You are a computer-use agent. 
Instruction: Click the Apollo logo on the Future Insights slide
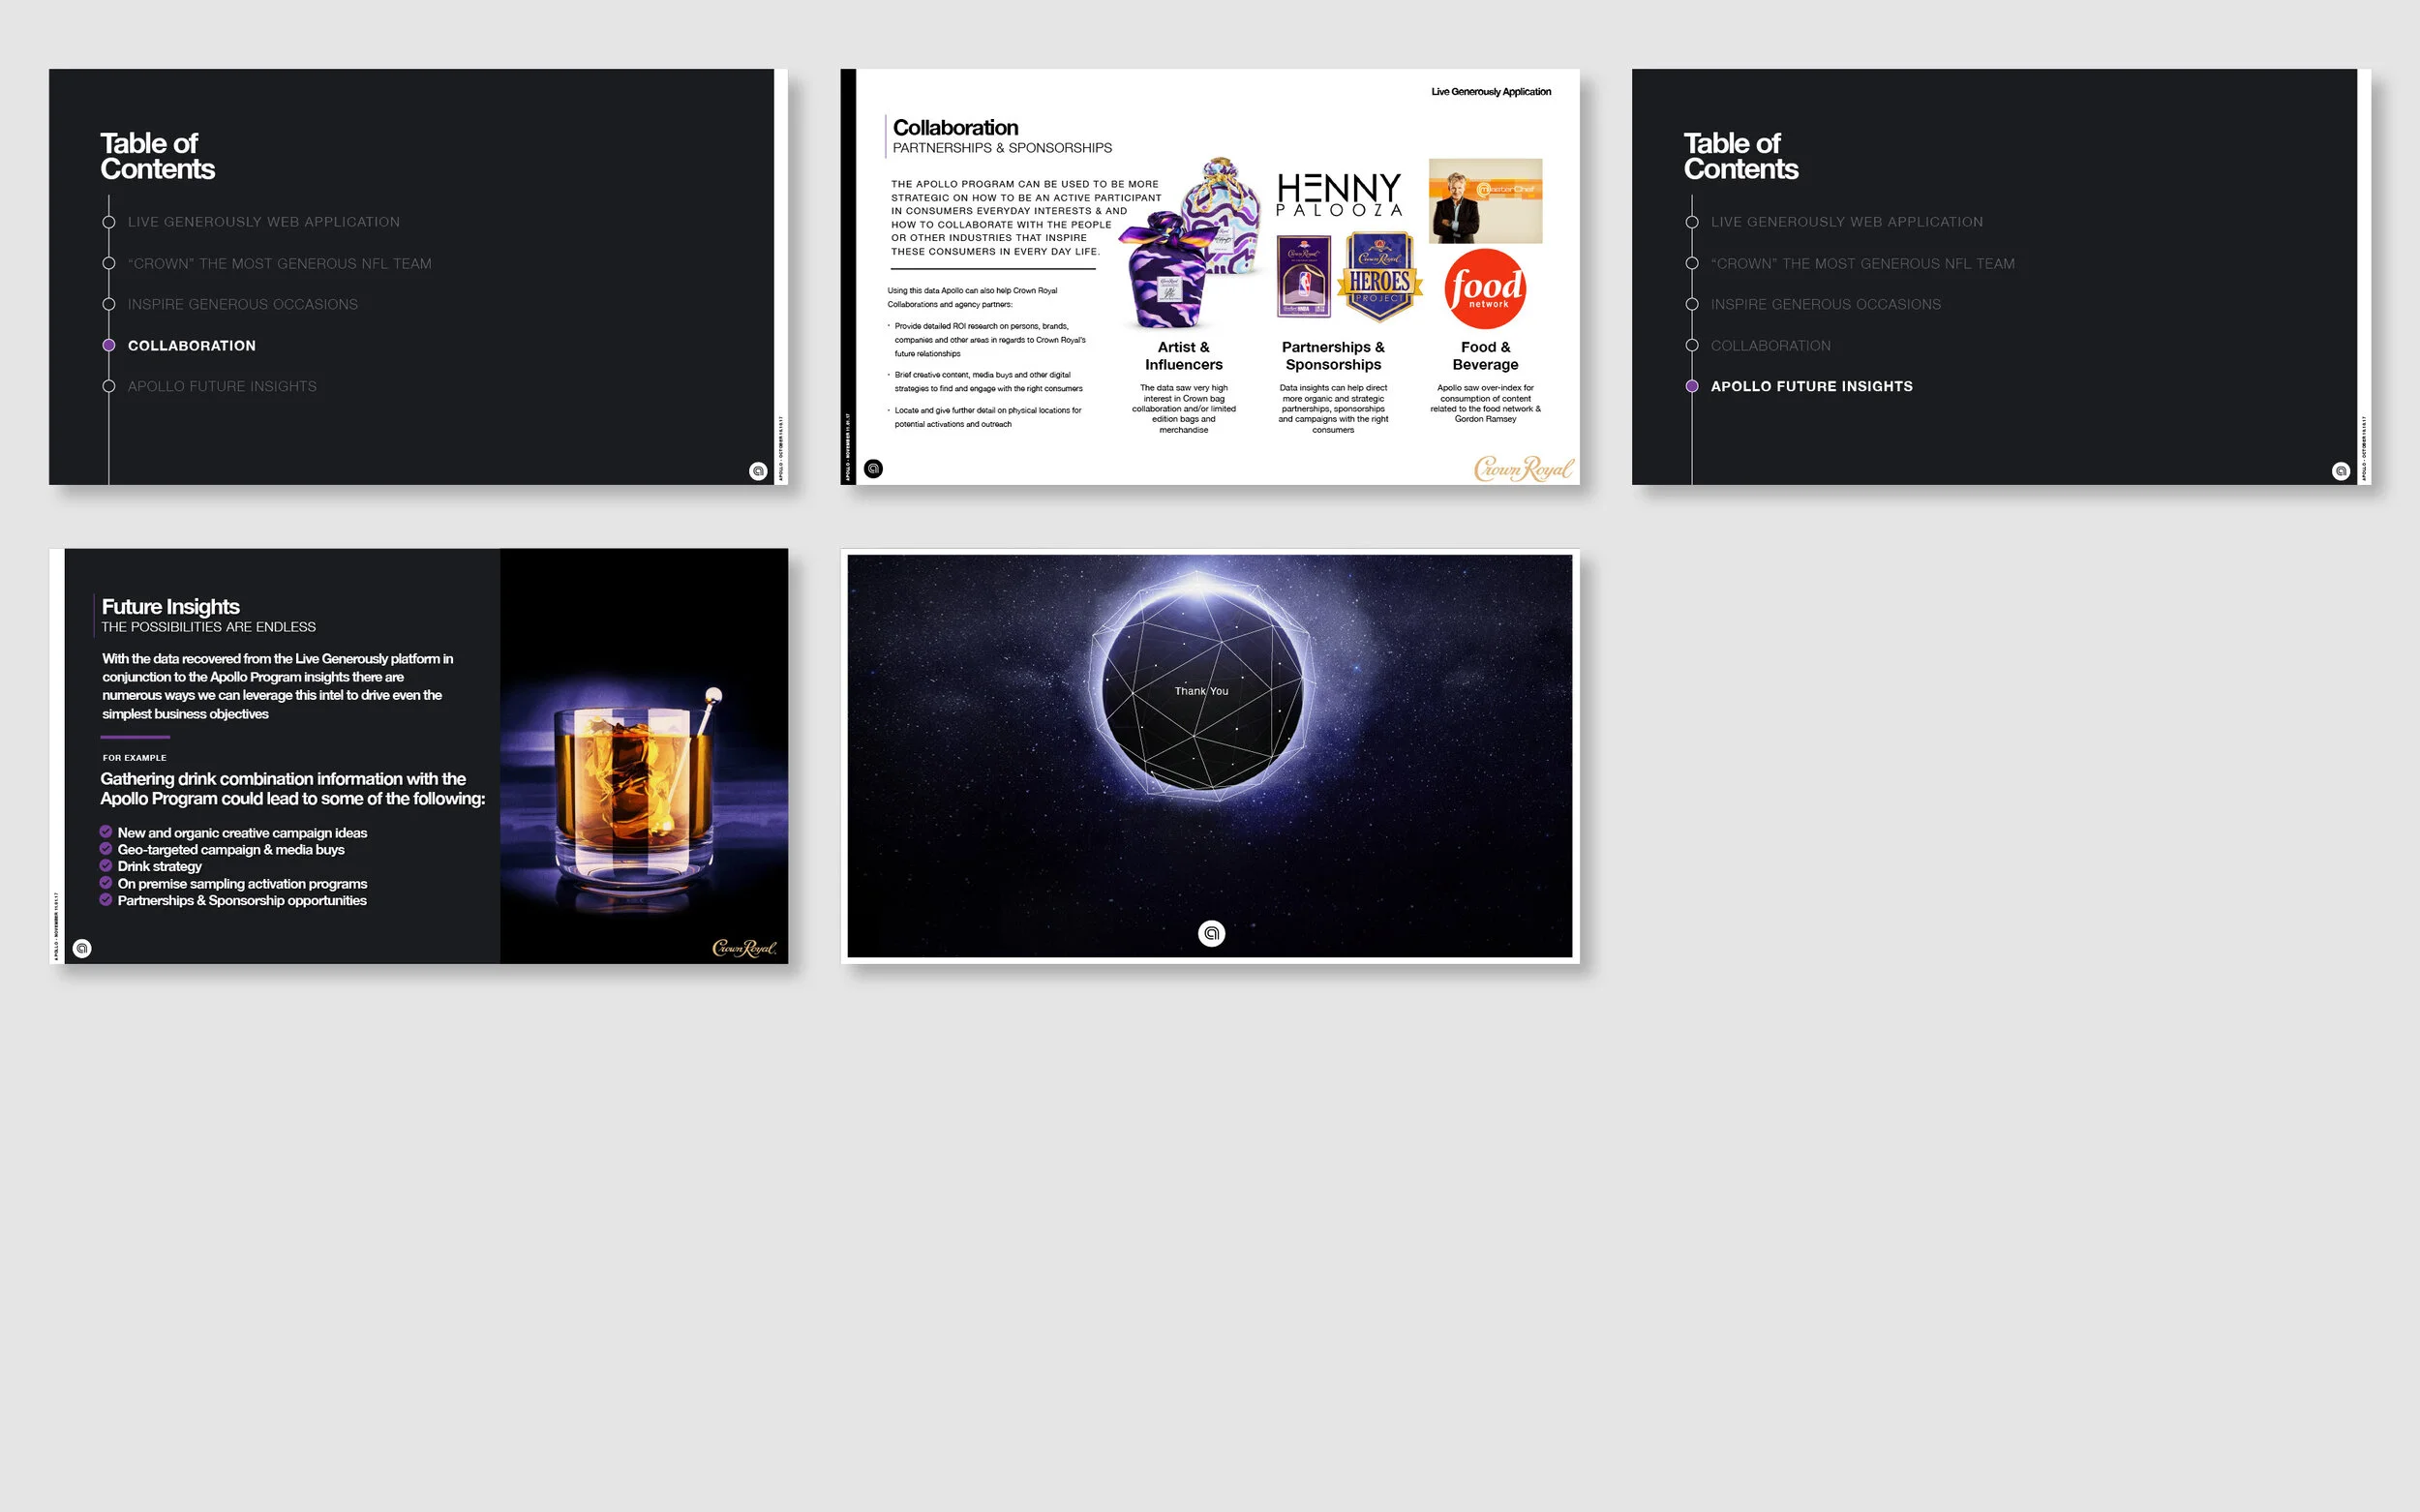click(83, 948)
